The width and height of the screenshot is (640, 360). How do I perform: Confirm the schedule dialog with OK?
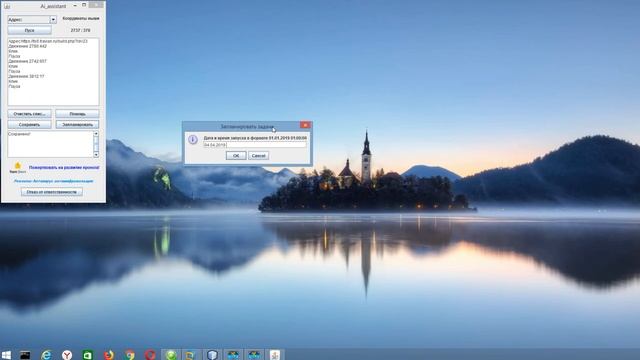click(236, 156)
